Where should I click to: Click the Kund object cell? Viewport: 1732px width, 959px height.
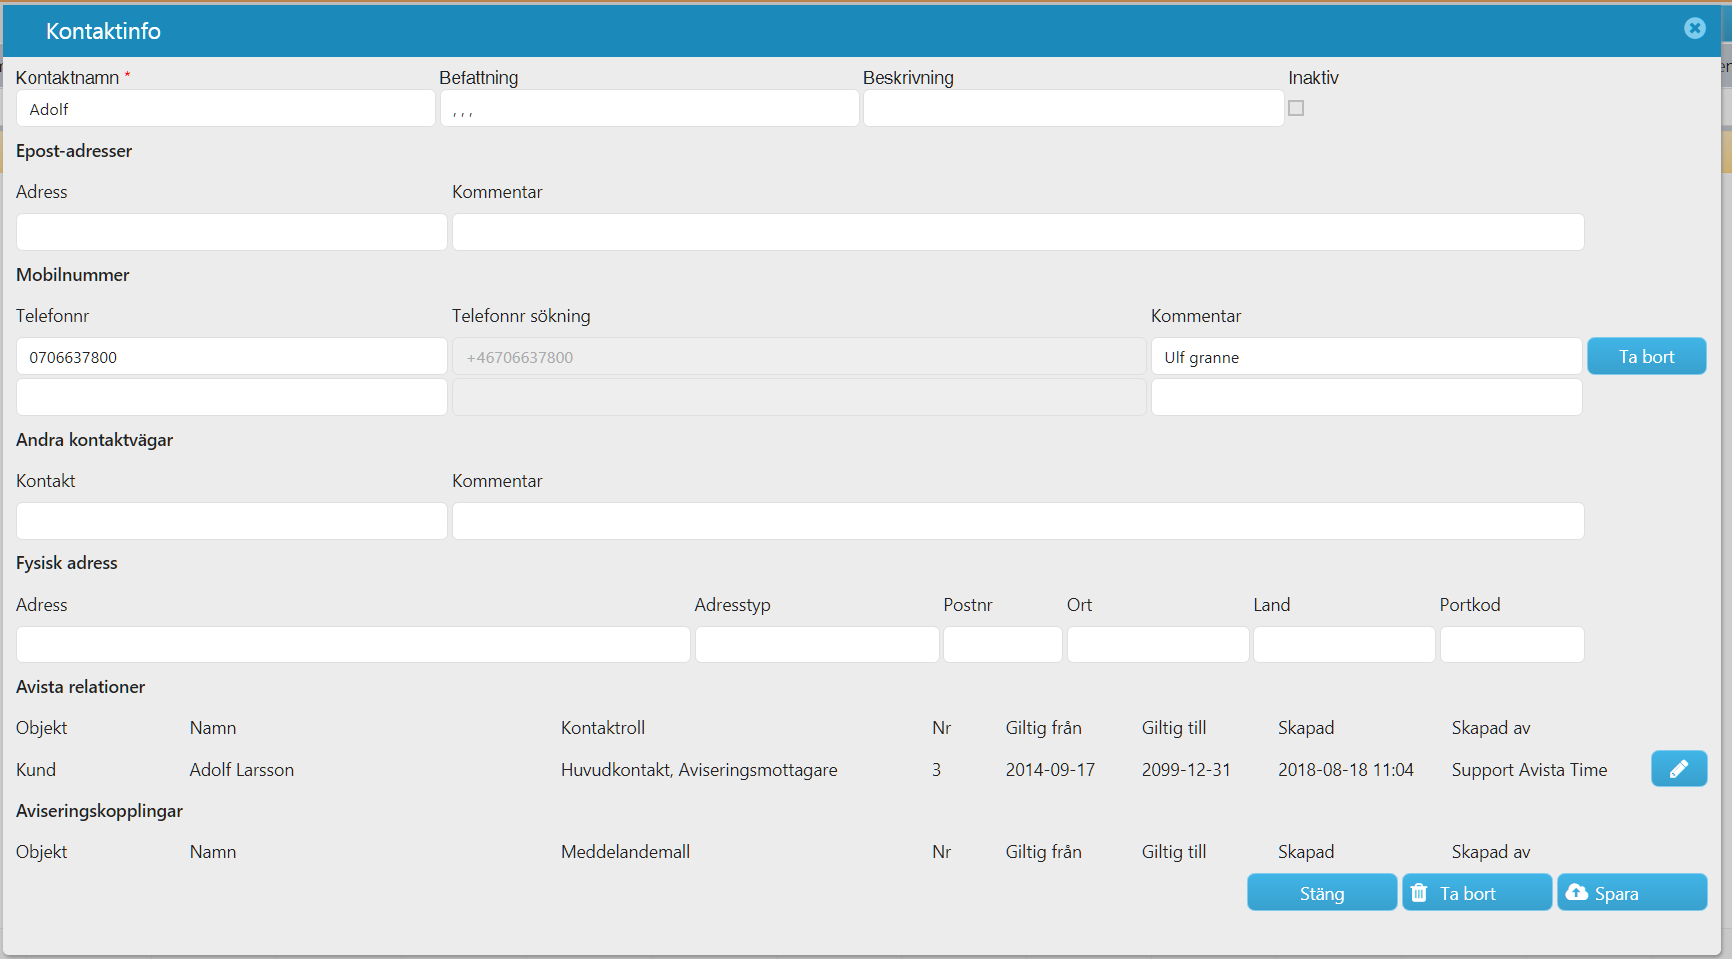(36, 770)
